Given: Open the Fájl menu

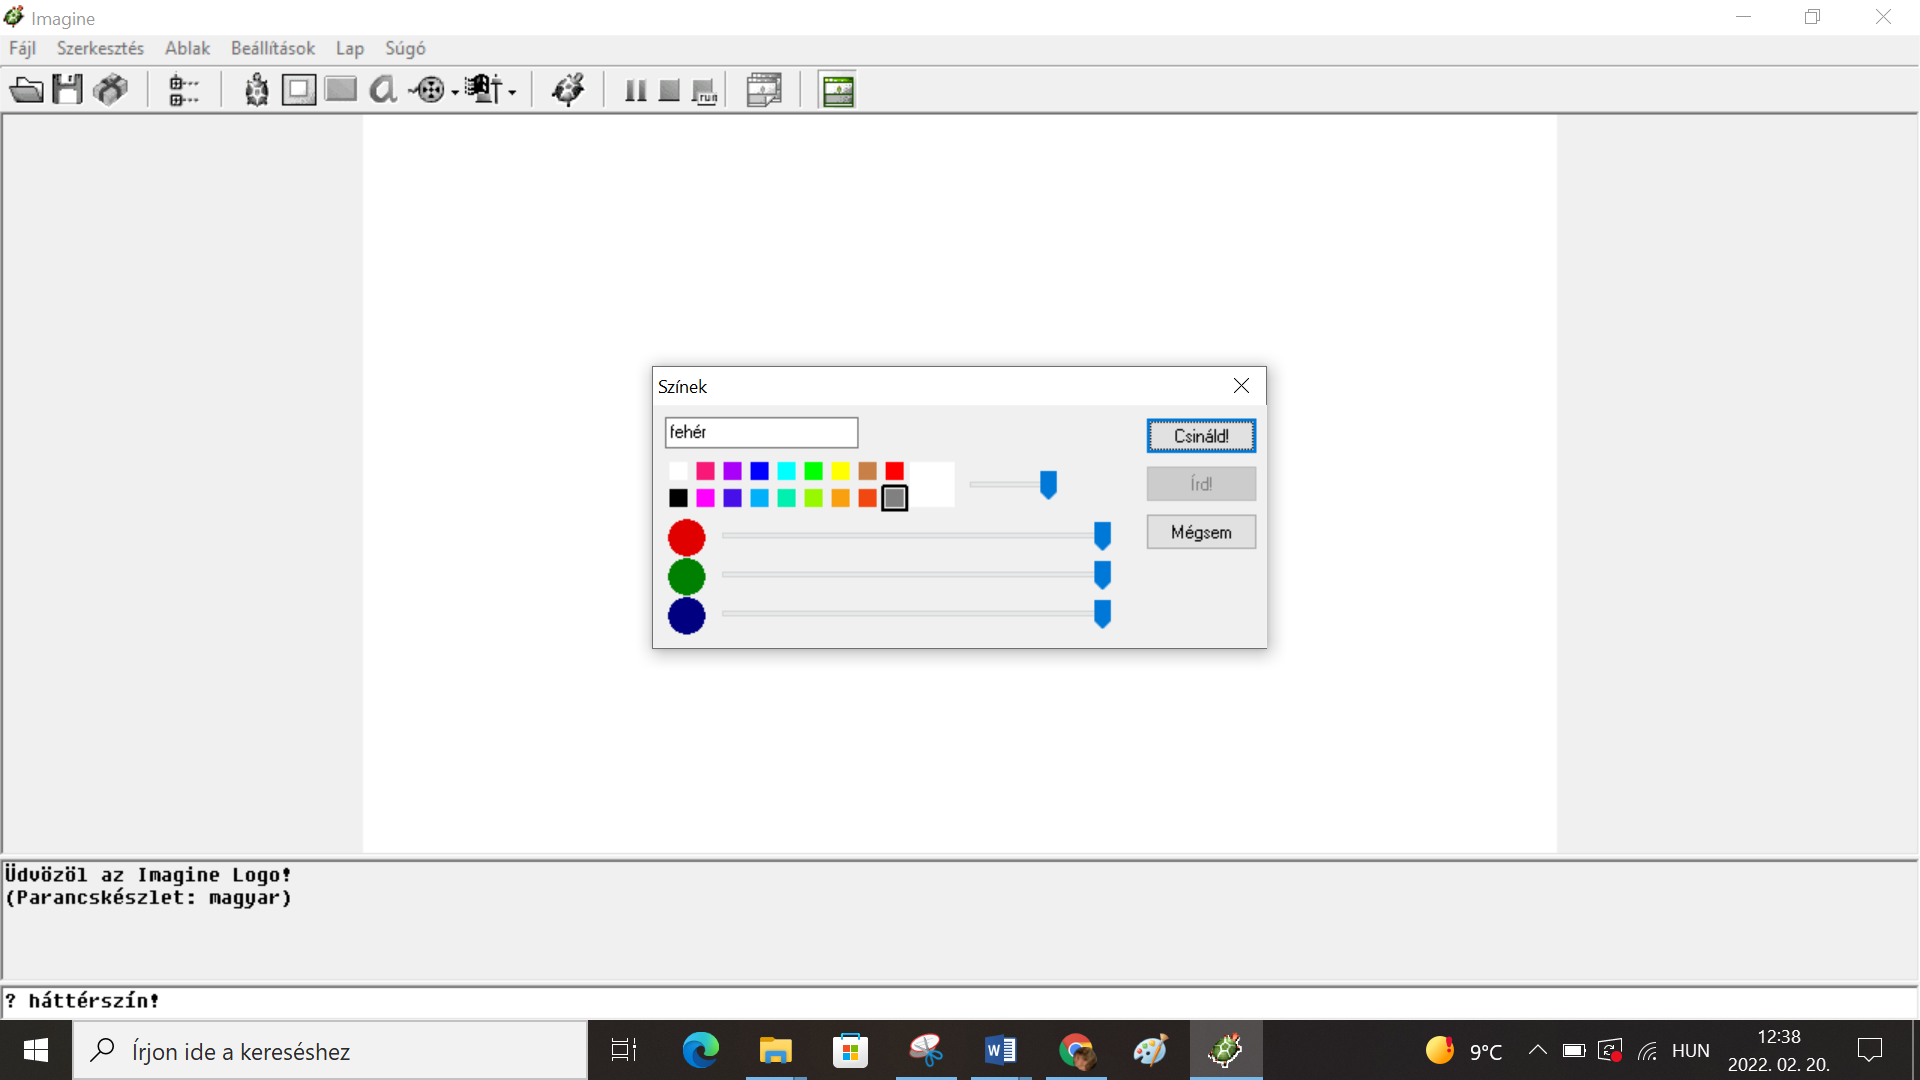Looking at the screenshot, I should [22, 48].
